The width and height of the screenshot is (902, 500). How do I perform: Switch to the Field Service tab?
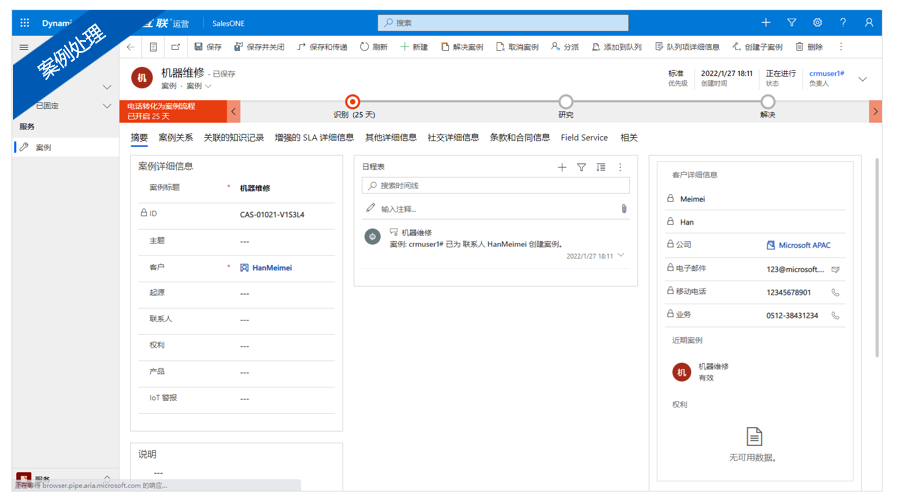coord(584,138)
